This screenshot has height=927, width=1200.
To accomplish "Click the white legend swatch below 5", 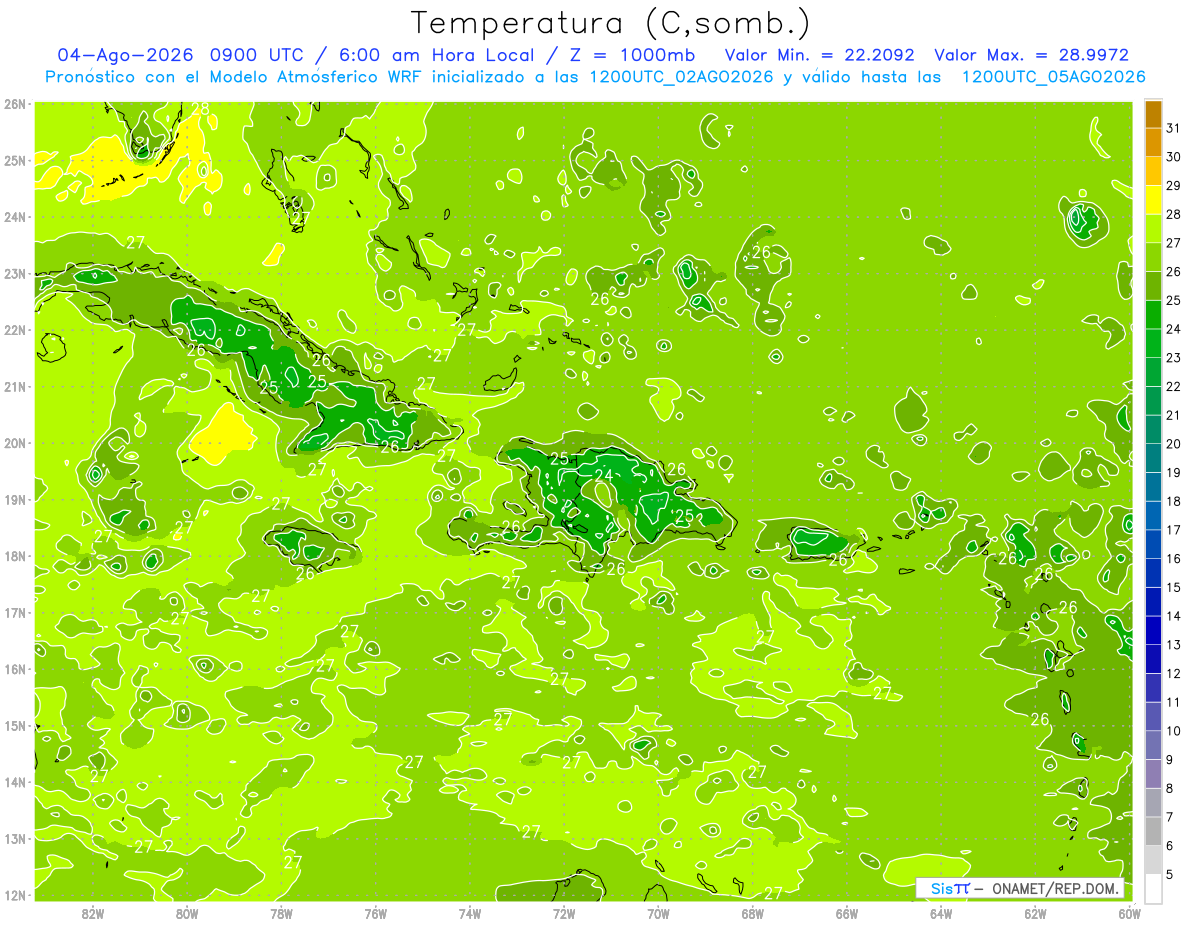I will [x=1153, y=888].
